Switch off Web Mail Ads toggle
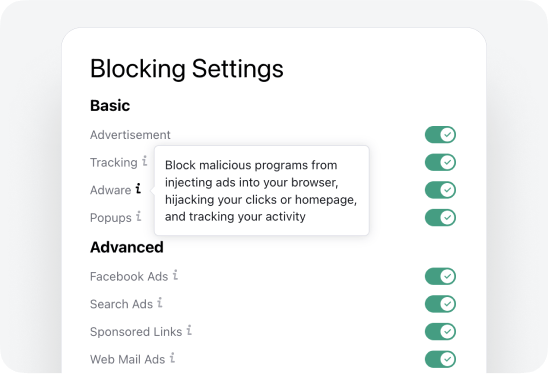Screen dimensions: 548x374 tap(440, 359)
